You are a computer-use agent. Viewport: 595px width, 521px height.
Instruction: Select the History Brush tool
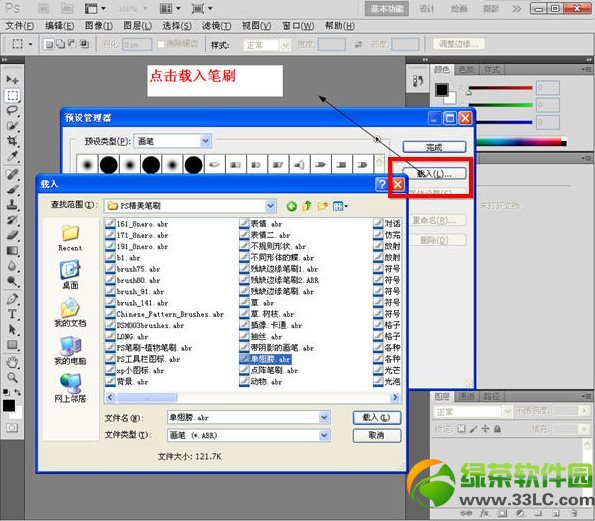[x=12, y=220]
